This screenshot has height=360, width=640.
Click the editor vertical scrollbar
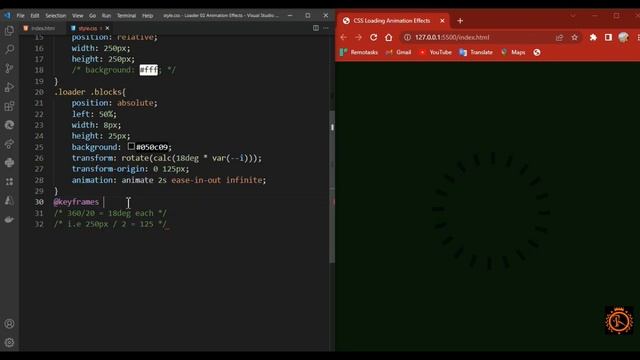(x=332, y=187)
